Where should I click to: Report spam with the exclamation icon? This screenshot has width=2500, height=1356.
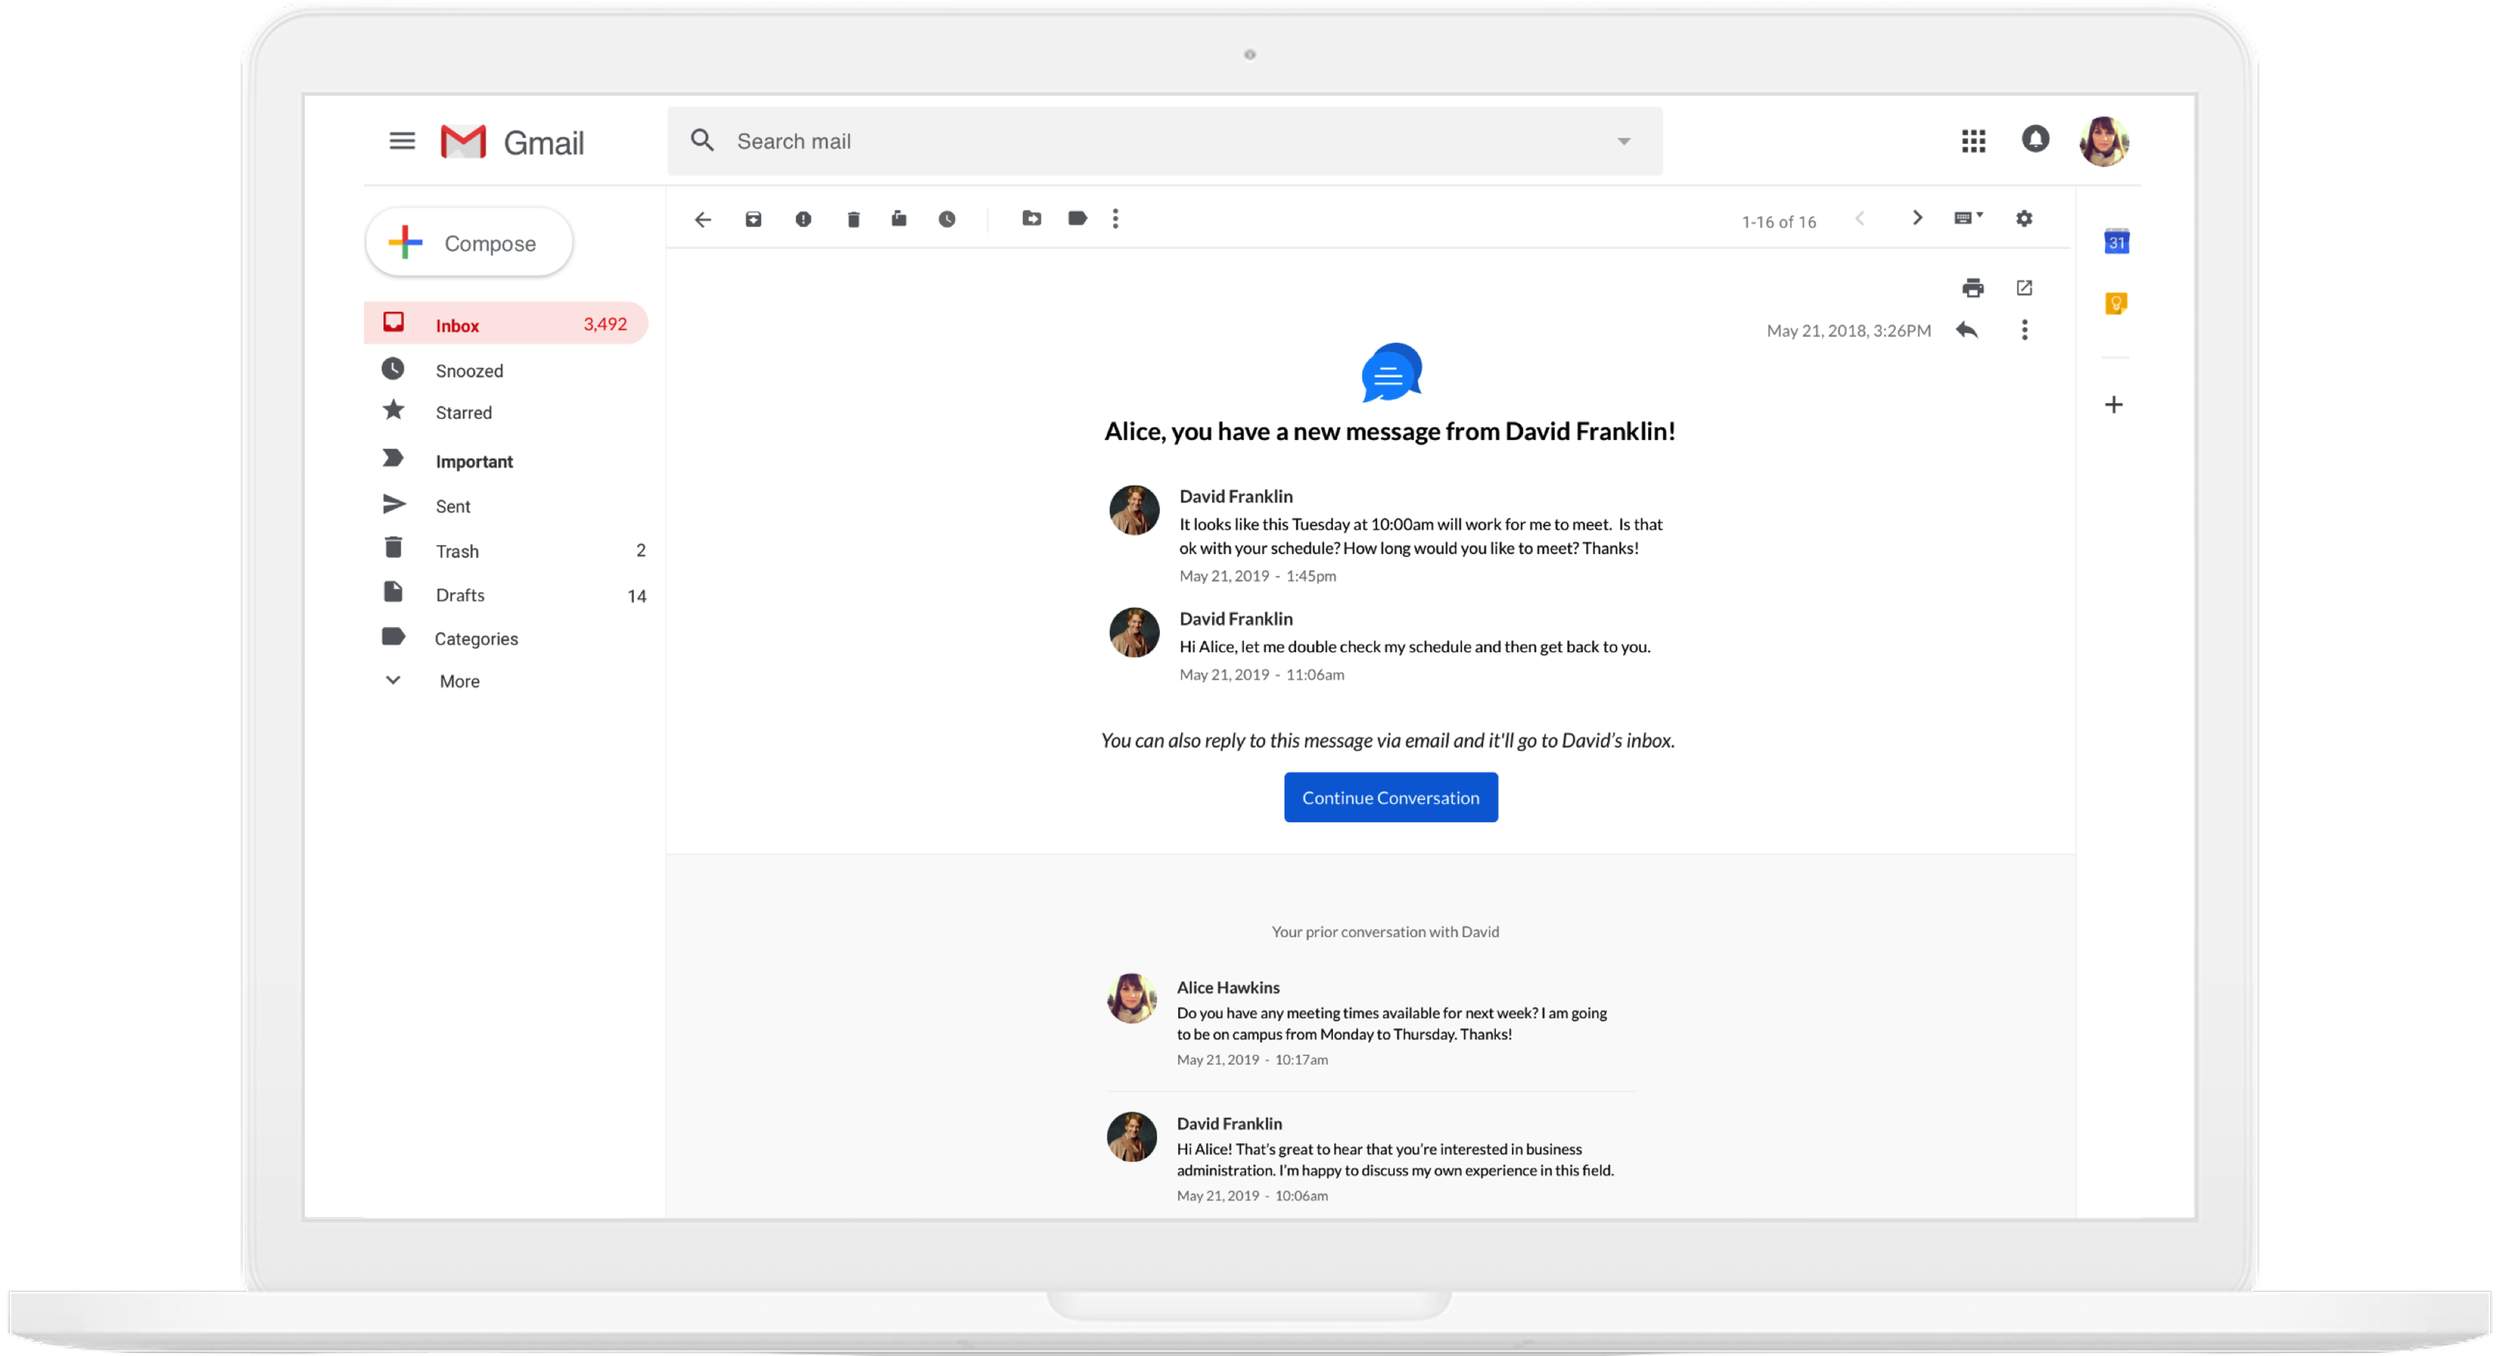(803, 219)
